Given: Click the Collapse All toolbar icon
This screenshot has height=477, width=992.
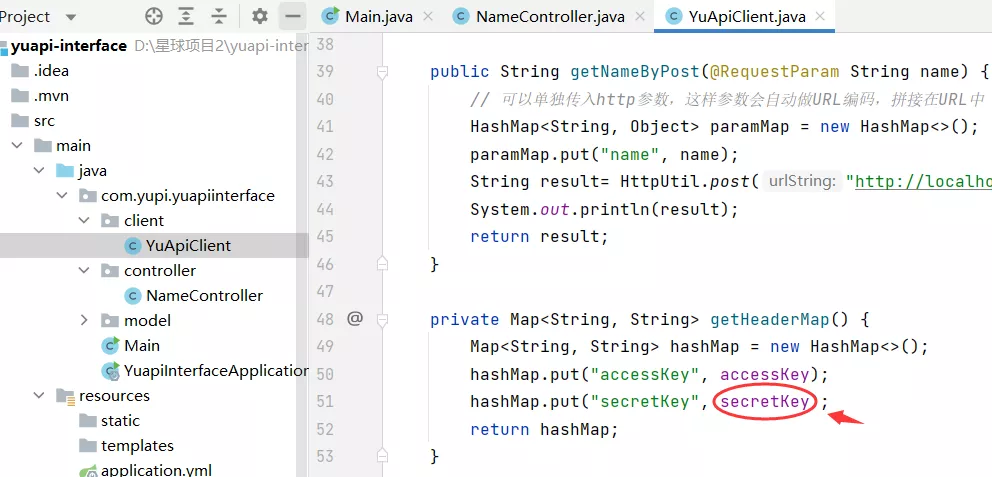Looking at the screenshot, I should click(x=219, y=16).
